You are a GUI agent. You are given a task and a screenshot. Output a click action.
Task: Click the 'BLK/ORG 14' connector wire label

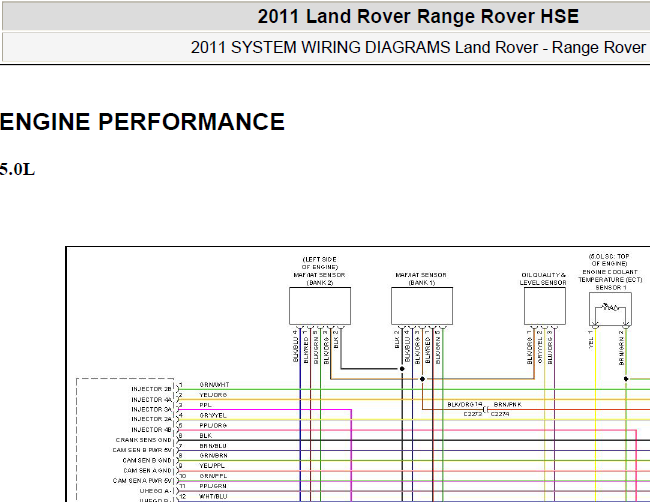pos(465,404)
